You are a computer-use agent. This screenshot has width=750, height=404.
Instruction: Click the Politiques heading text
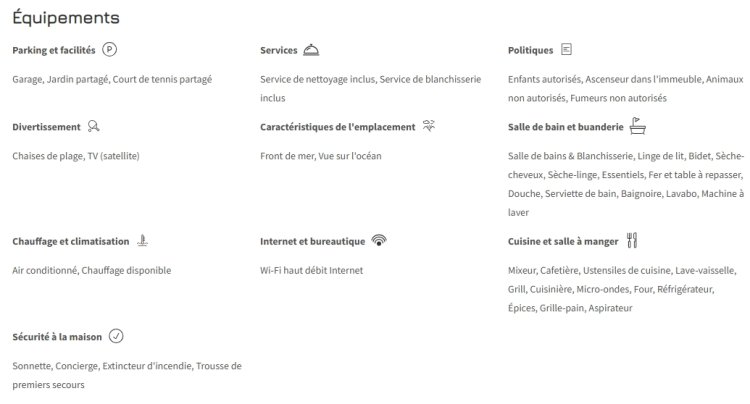530,50
